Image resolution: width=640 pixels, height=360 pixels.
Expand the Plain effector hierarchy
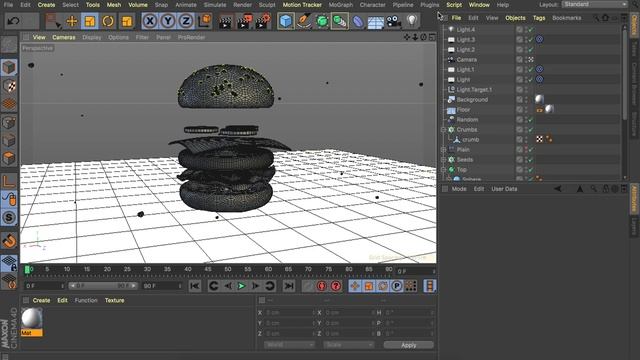[x=444, y=150]
